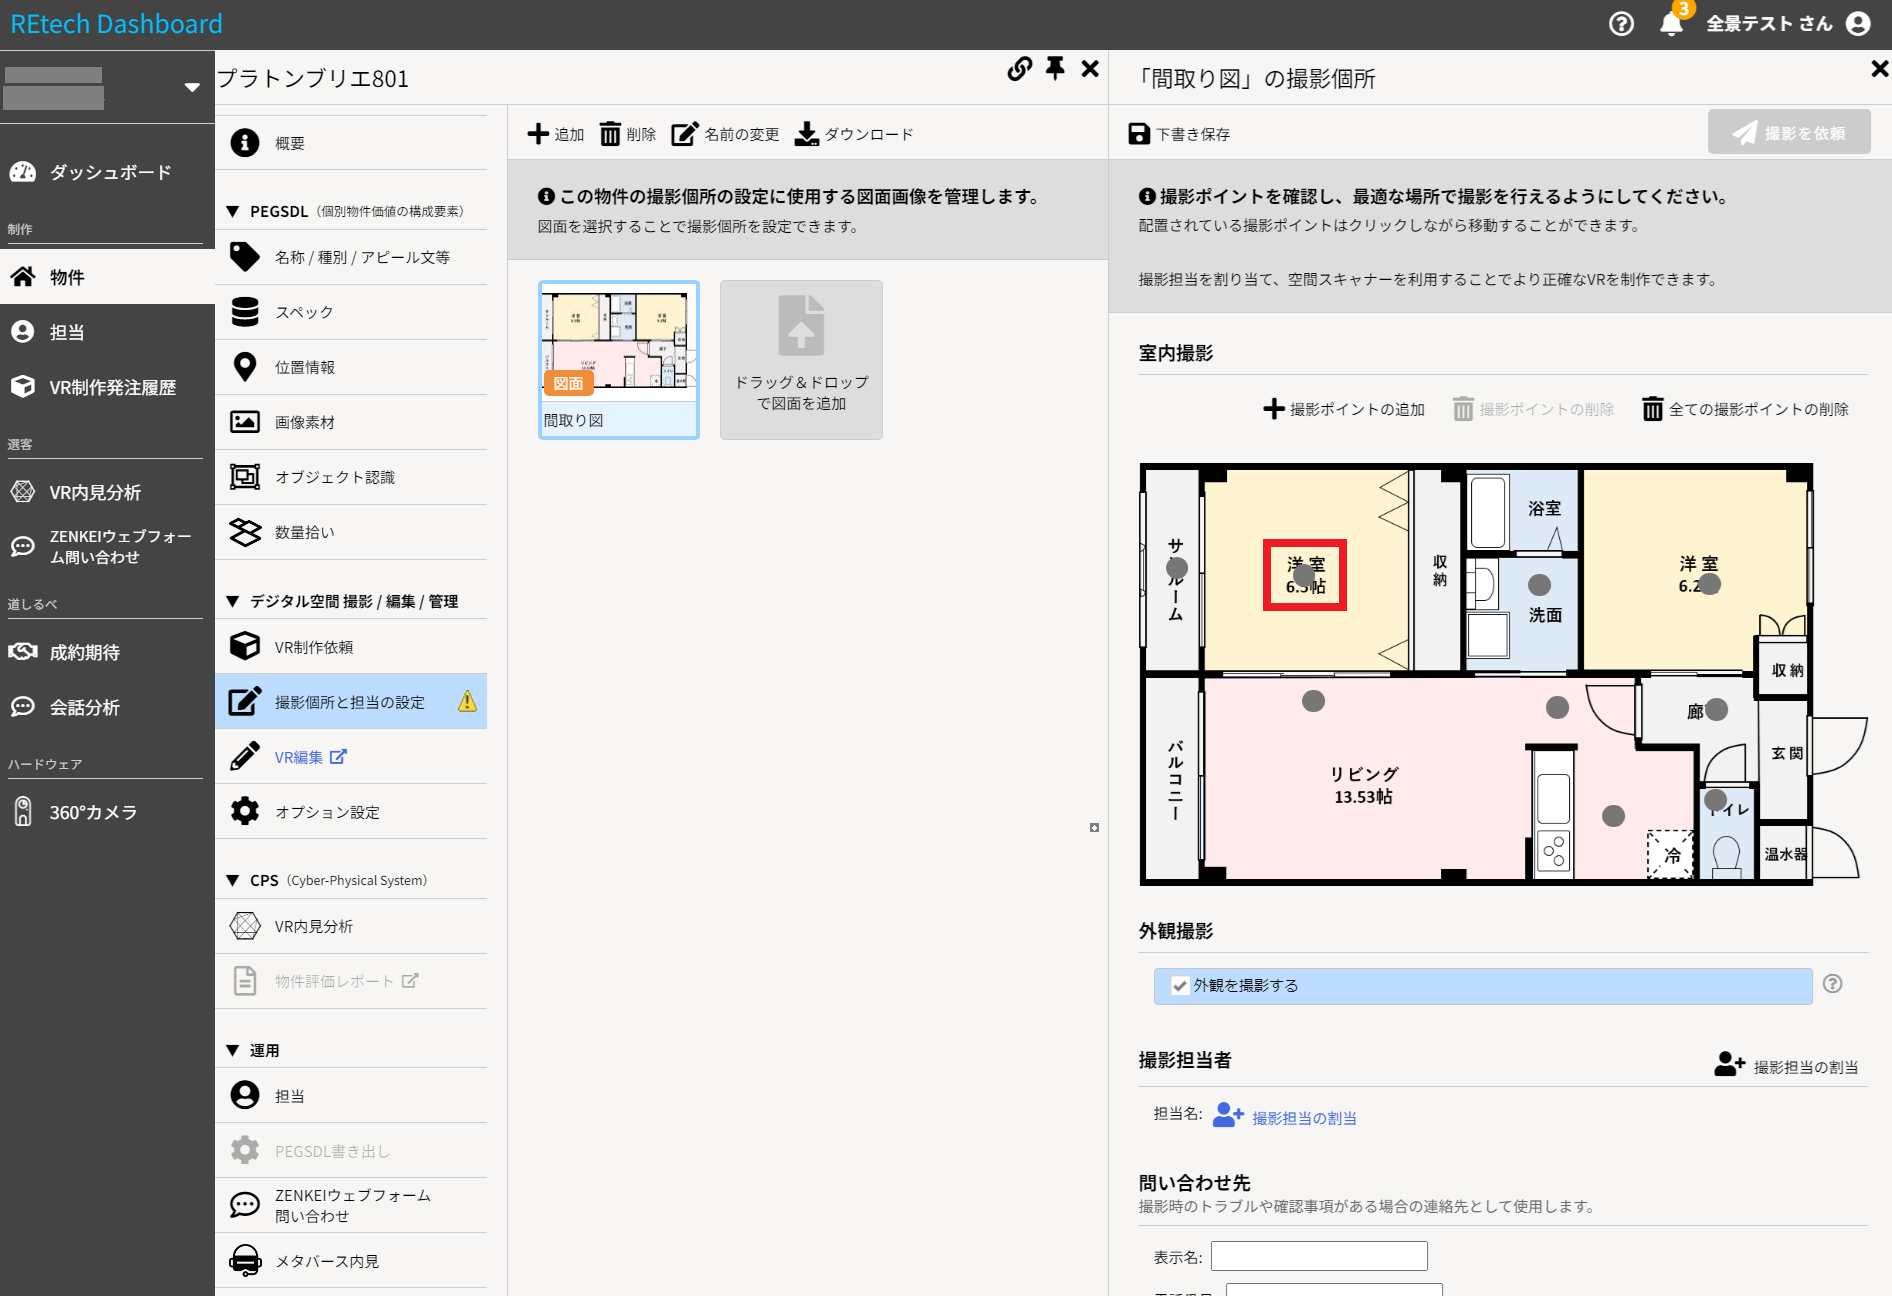Click the rename pencil icon in toolbar
This screenshot has width=1892, height=1296.
click(685, 134)
